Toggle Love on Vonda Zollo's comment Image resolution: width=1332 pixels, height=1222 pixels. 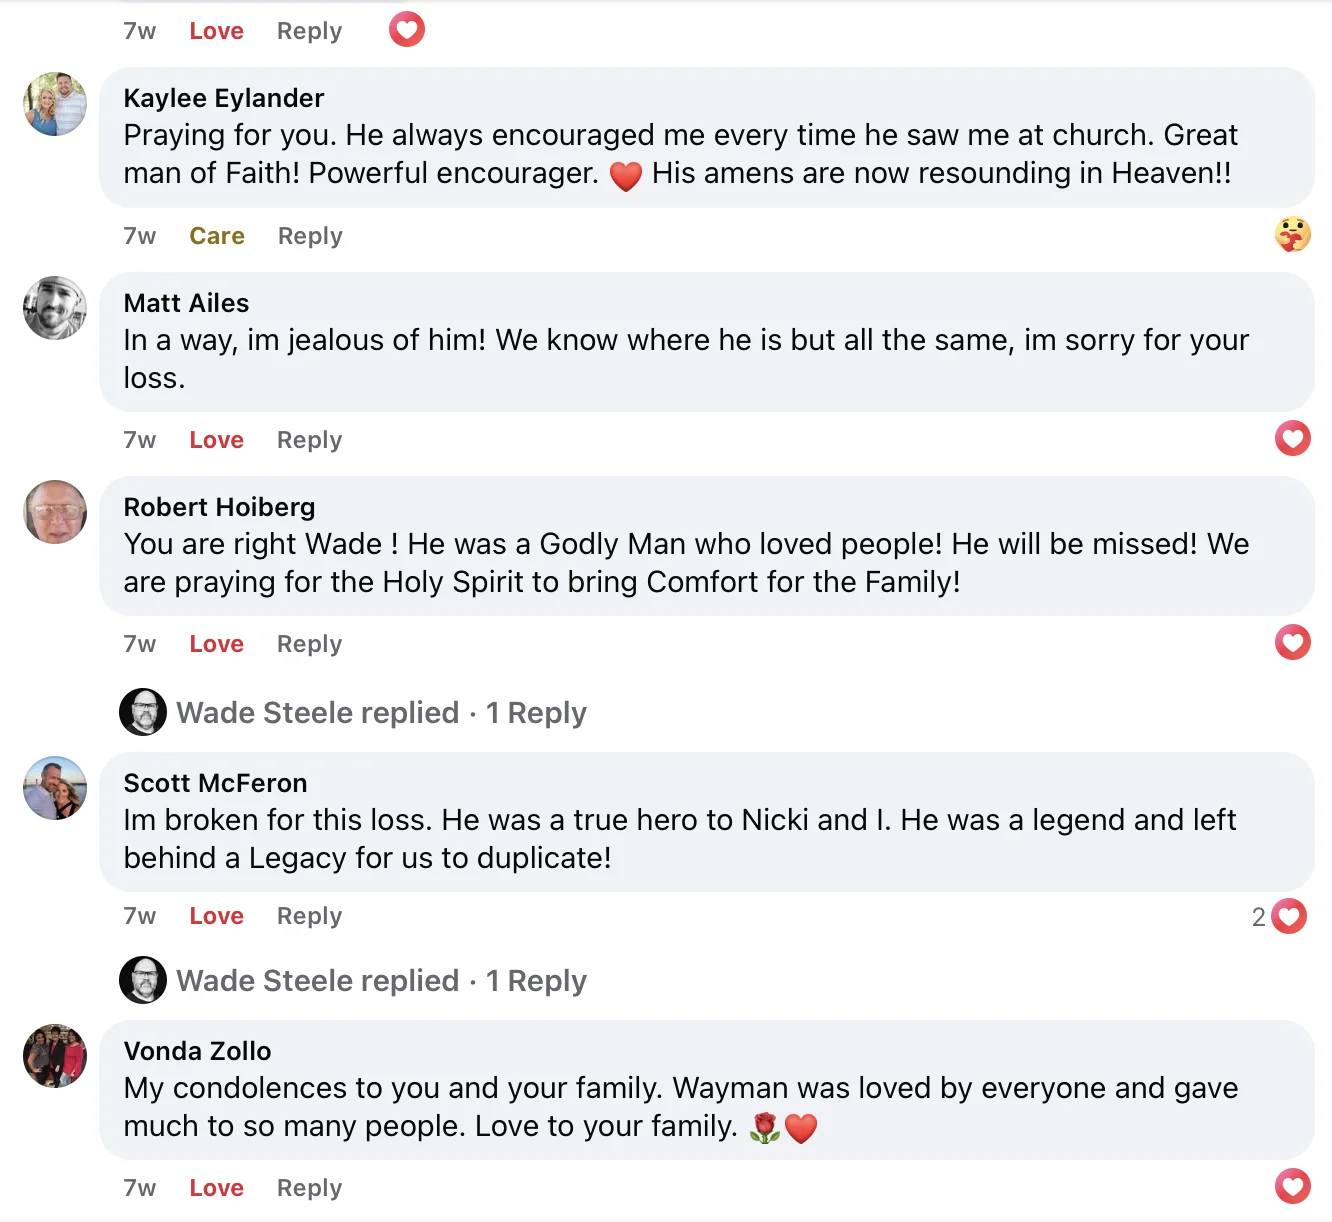(x=216, y=1188)
